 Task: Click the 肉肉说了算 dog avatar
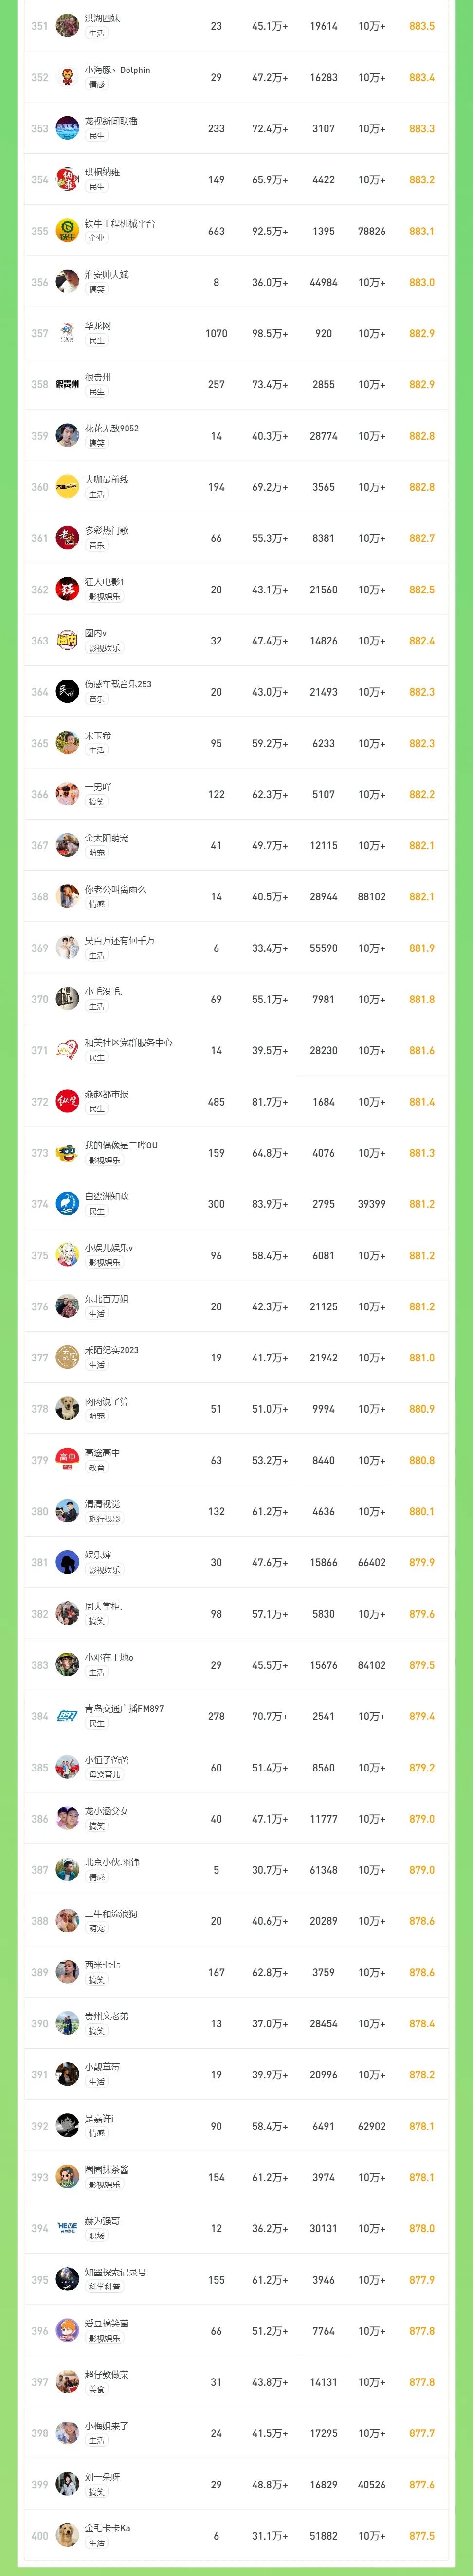67,1408
